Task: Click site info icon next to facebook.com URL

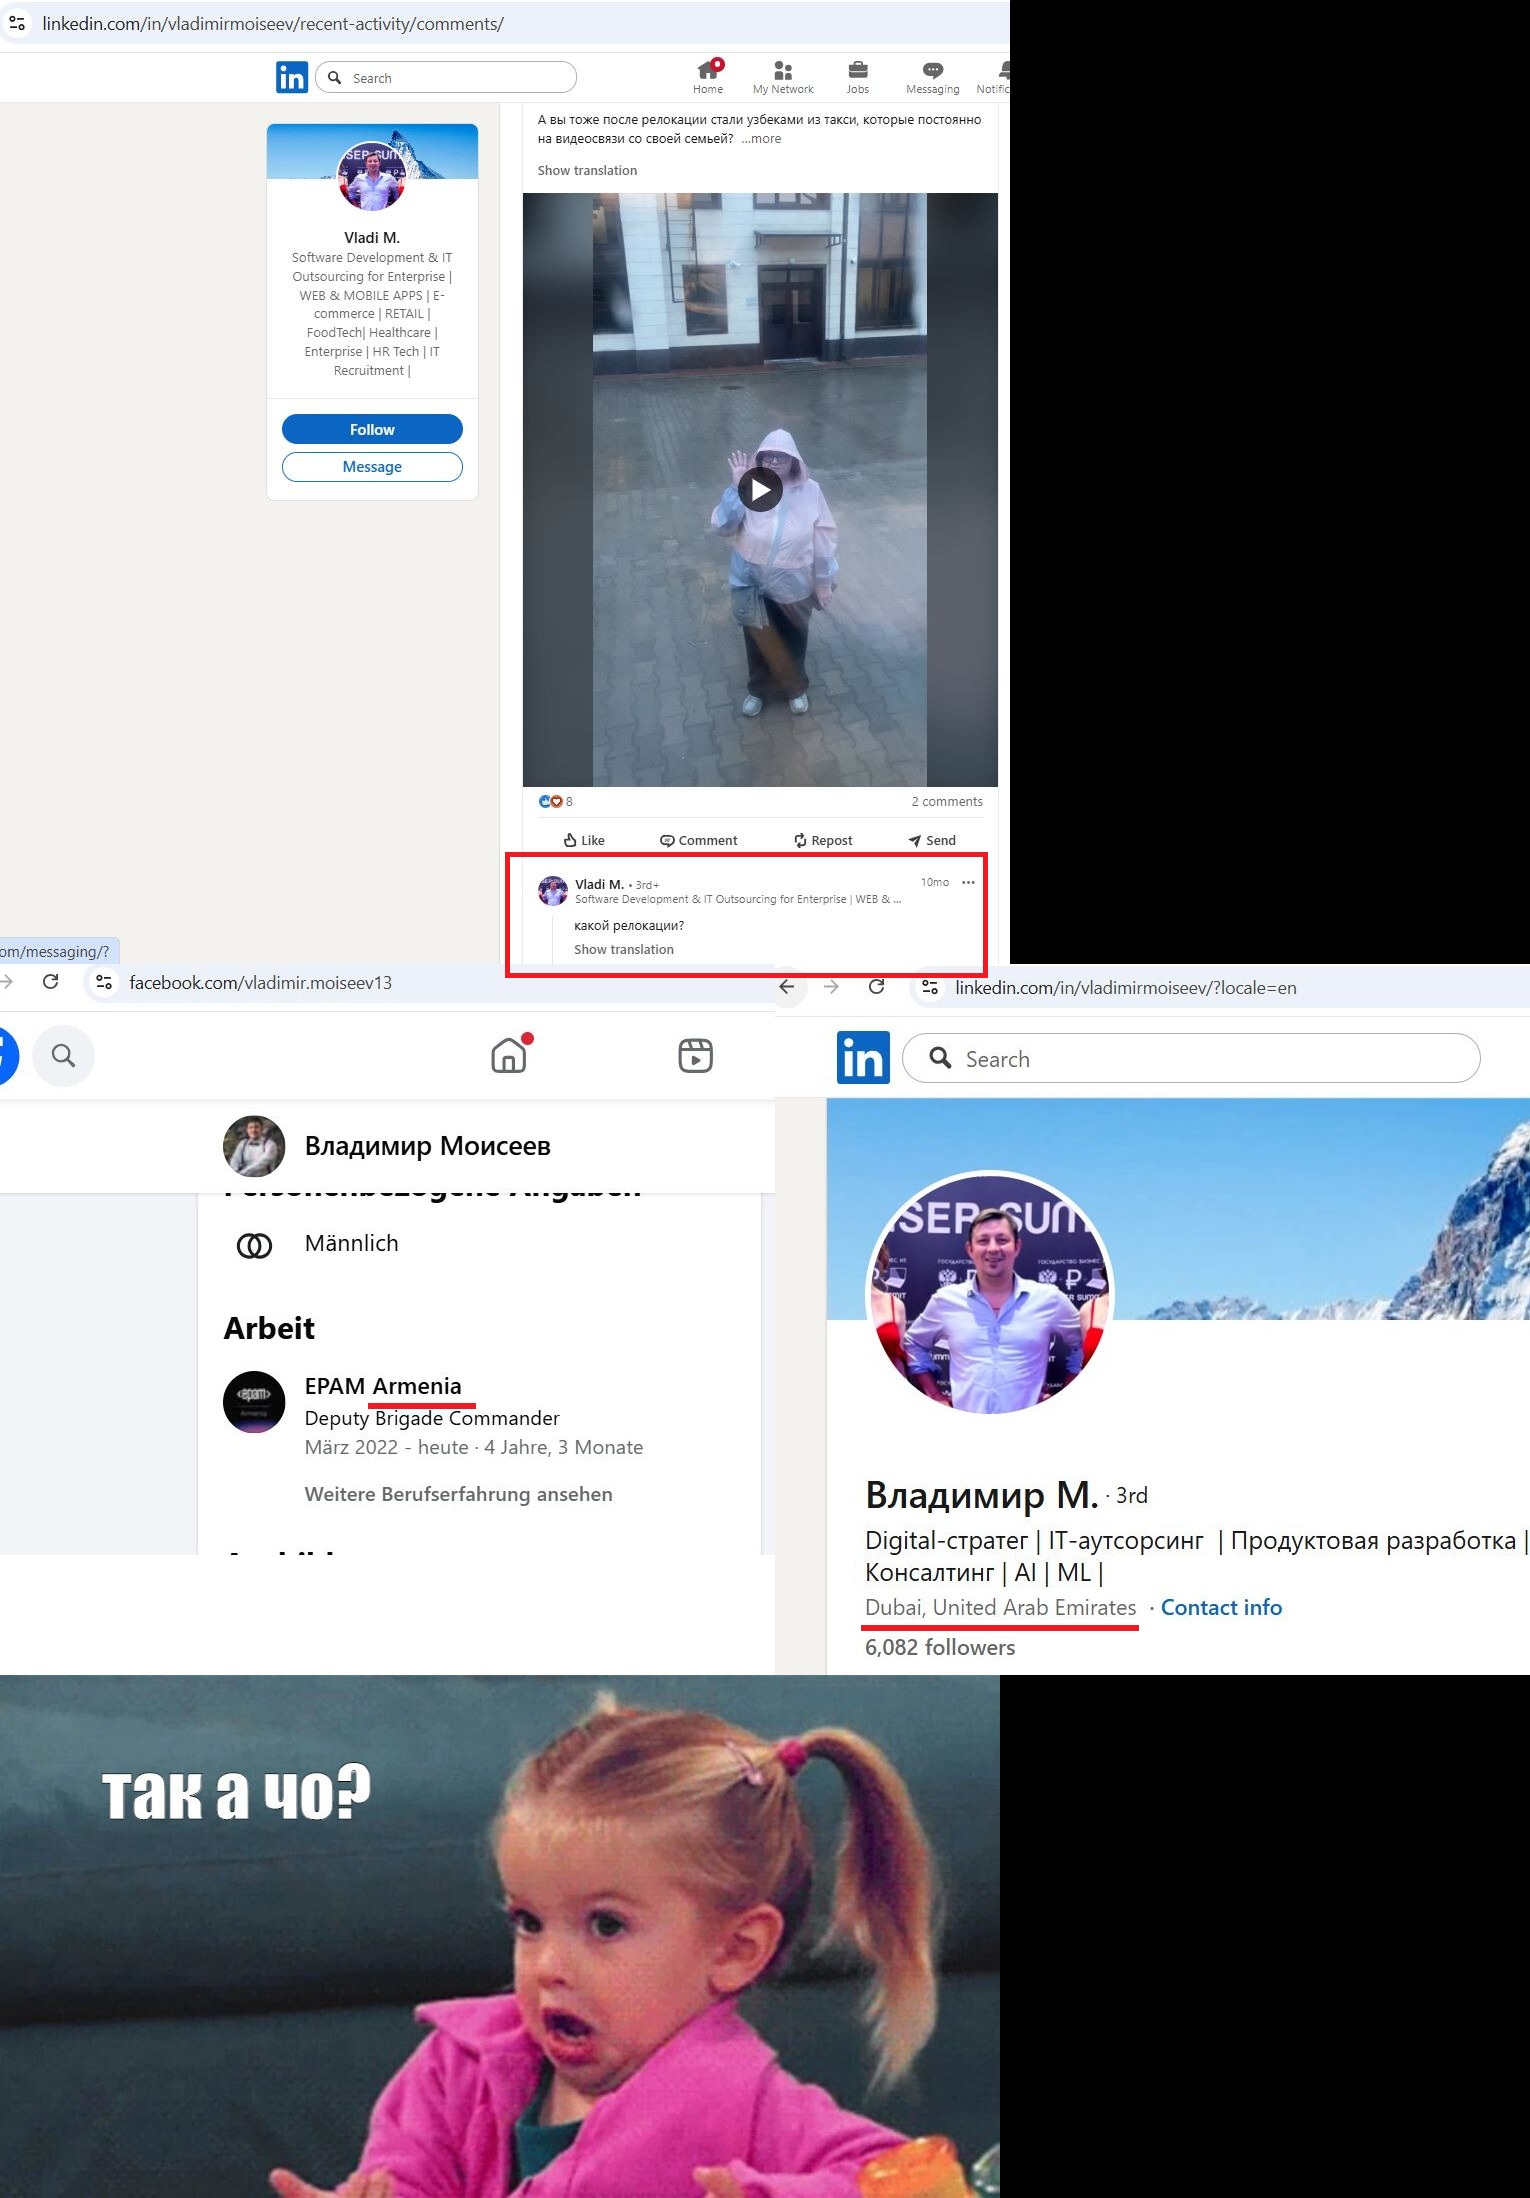Action: [104, 982]
